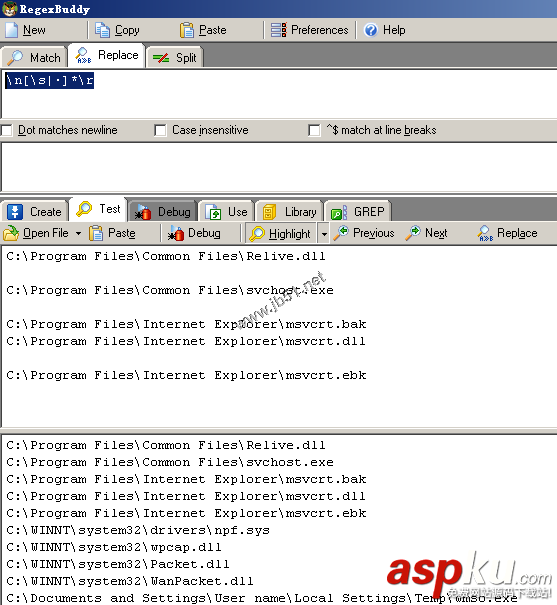Click result line C:\WINNT\system32\drivers\npf.sys
Image resolution: width=557 pixels, height=605 pixels.
[138, 530]
